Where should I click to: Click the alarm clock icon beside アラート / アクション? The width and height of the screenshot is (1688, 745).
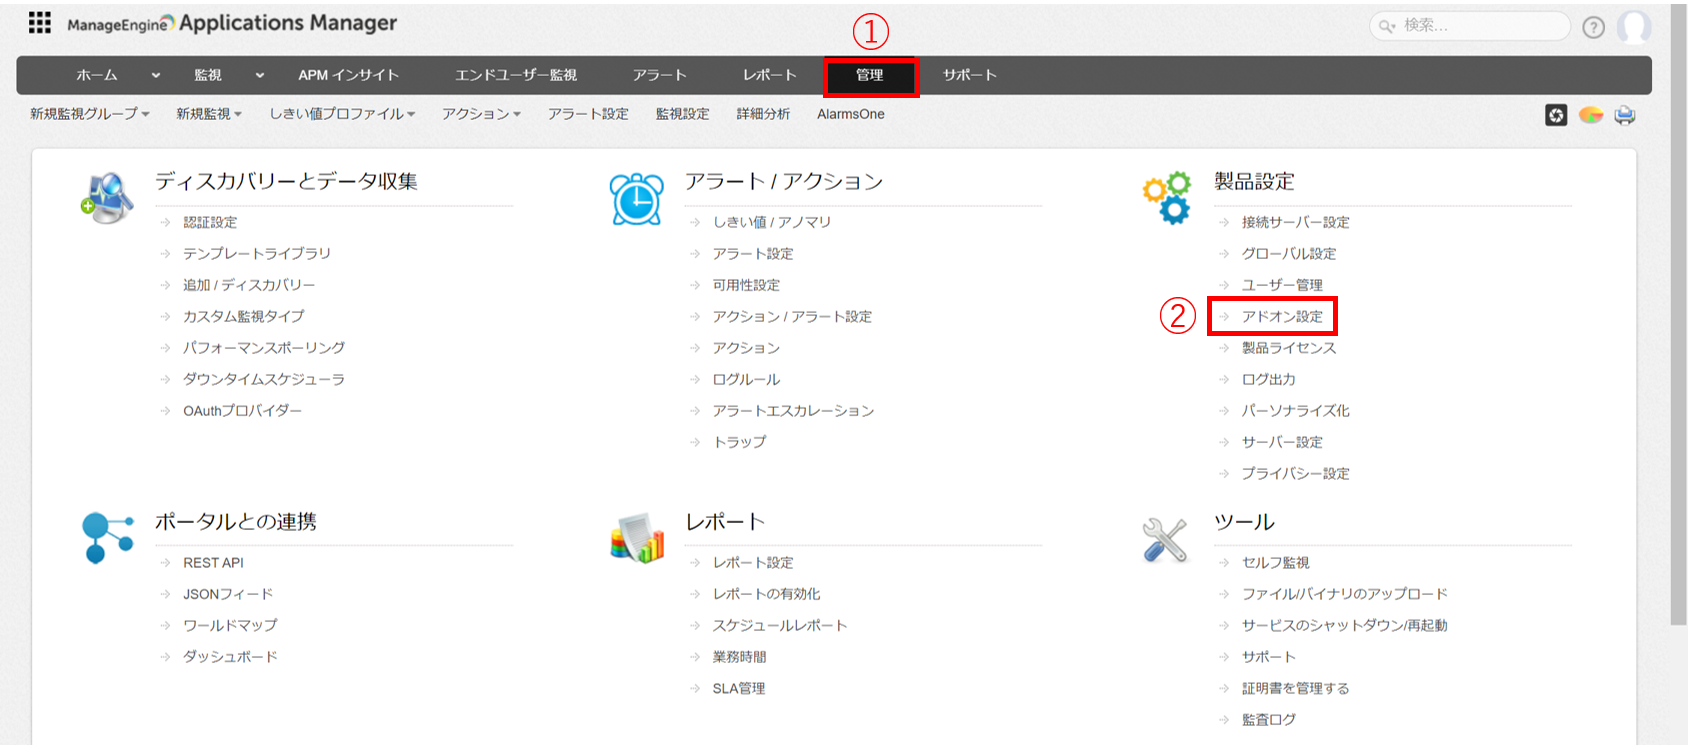pyautogui.click(x=637, y=198)
